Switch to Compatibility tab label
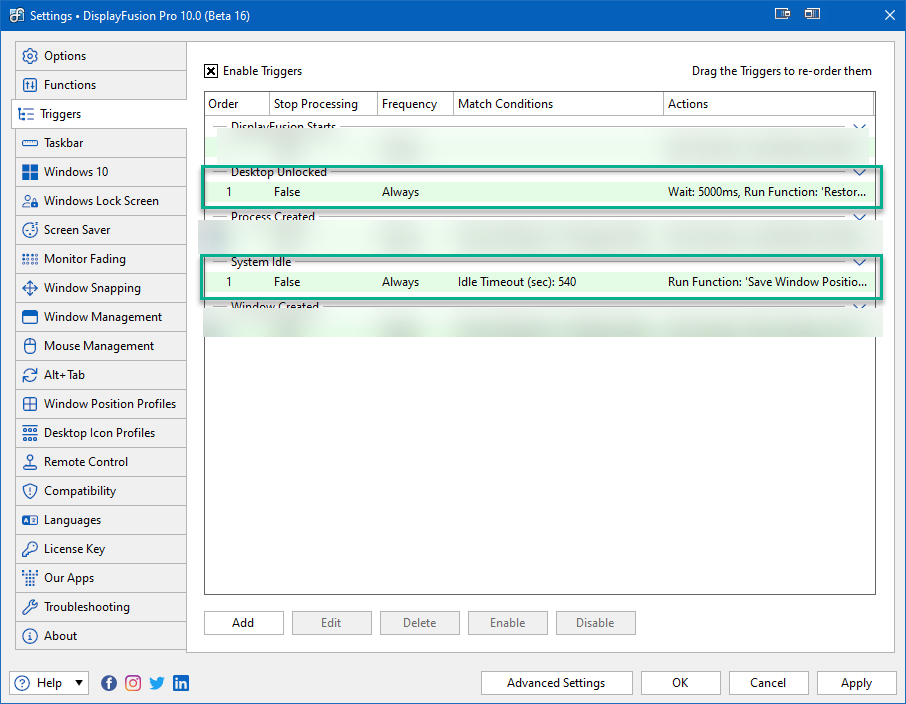Image resolution: width=906 pixels, height=704 pixels. tap(80, 491)
